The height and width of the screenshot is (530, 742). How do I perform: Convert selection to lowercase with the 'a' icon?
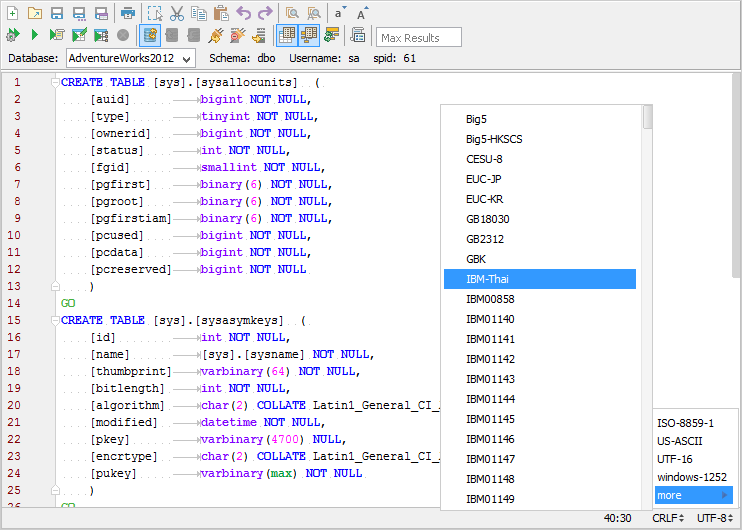click(340, 13)
